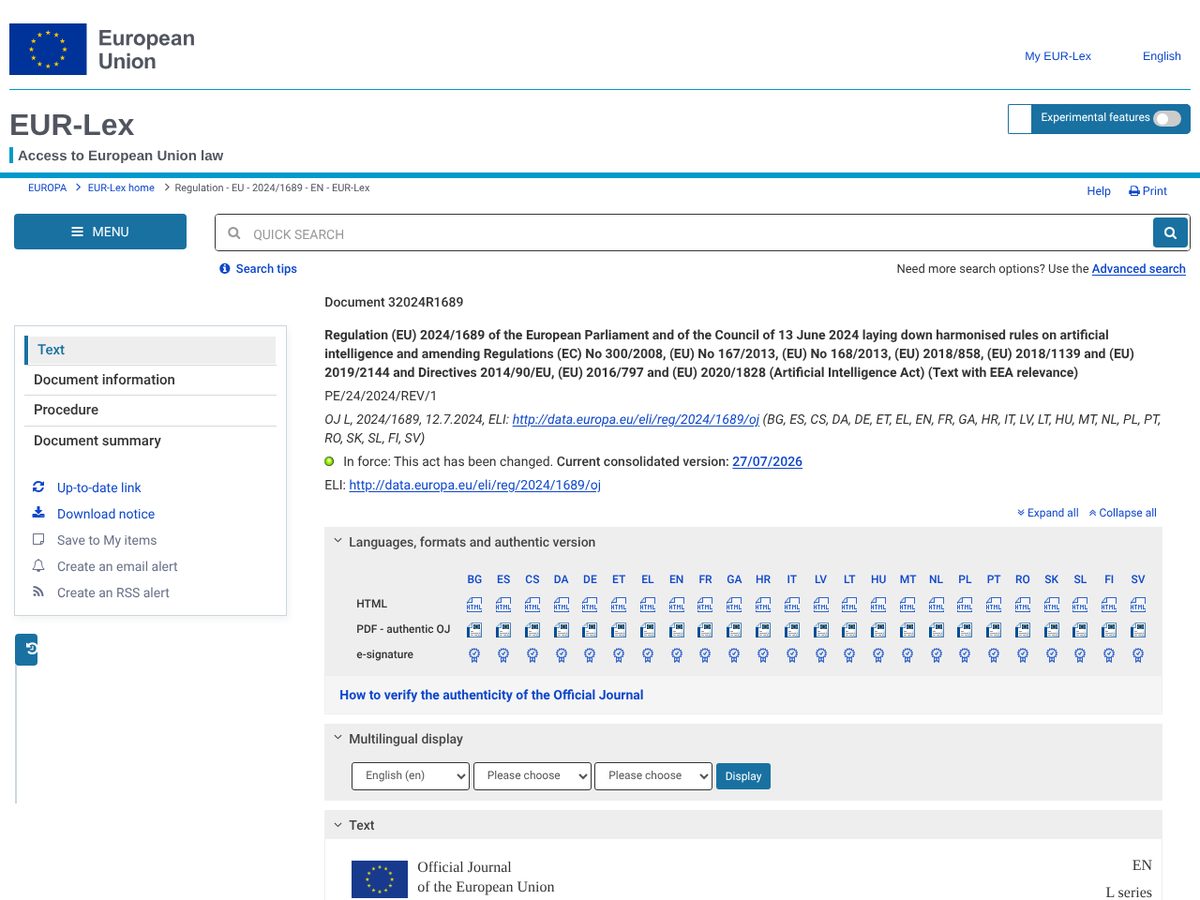The height and width of the screenshot is (900, 1200).
Task: Open authentic OJ PDF in GA
Action: coord(734,630)
